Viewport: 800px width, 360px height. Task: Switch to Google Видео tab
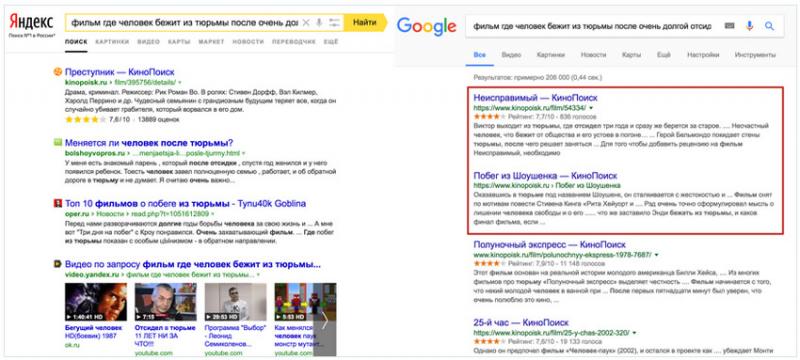511,55
